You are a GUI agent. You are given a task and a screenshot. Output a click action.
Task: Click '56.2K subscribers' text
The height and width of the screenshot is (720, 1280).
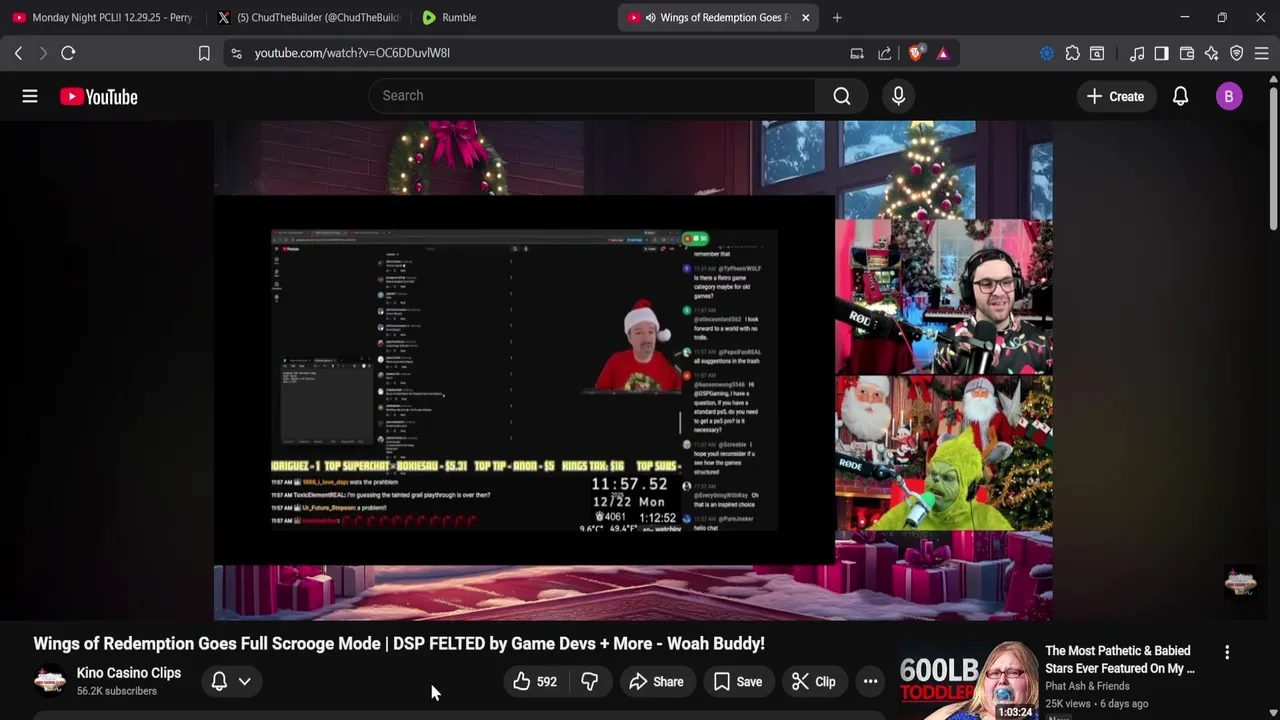pos(117,691)
